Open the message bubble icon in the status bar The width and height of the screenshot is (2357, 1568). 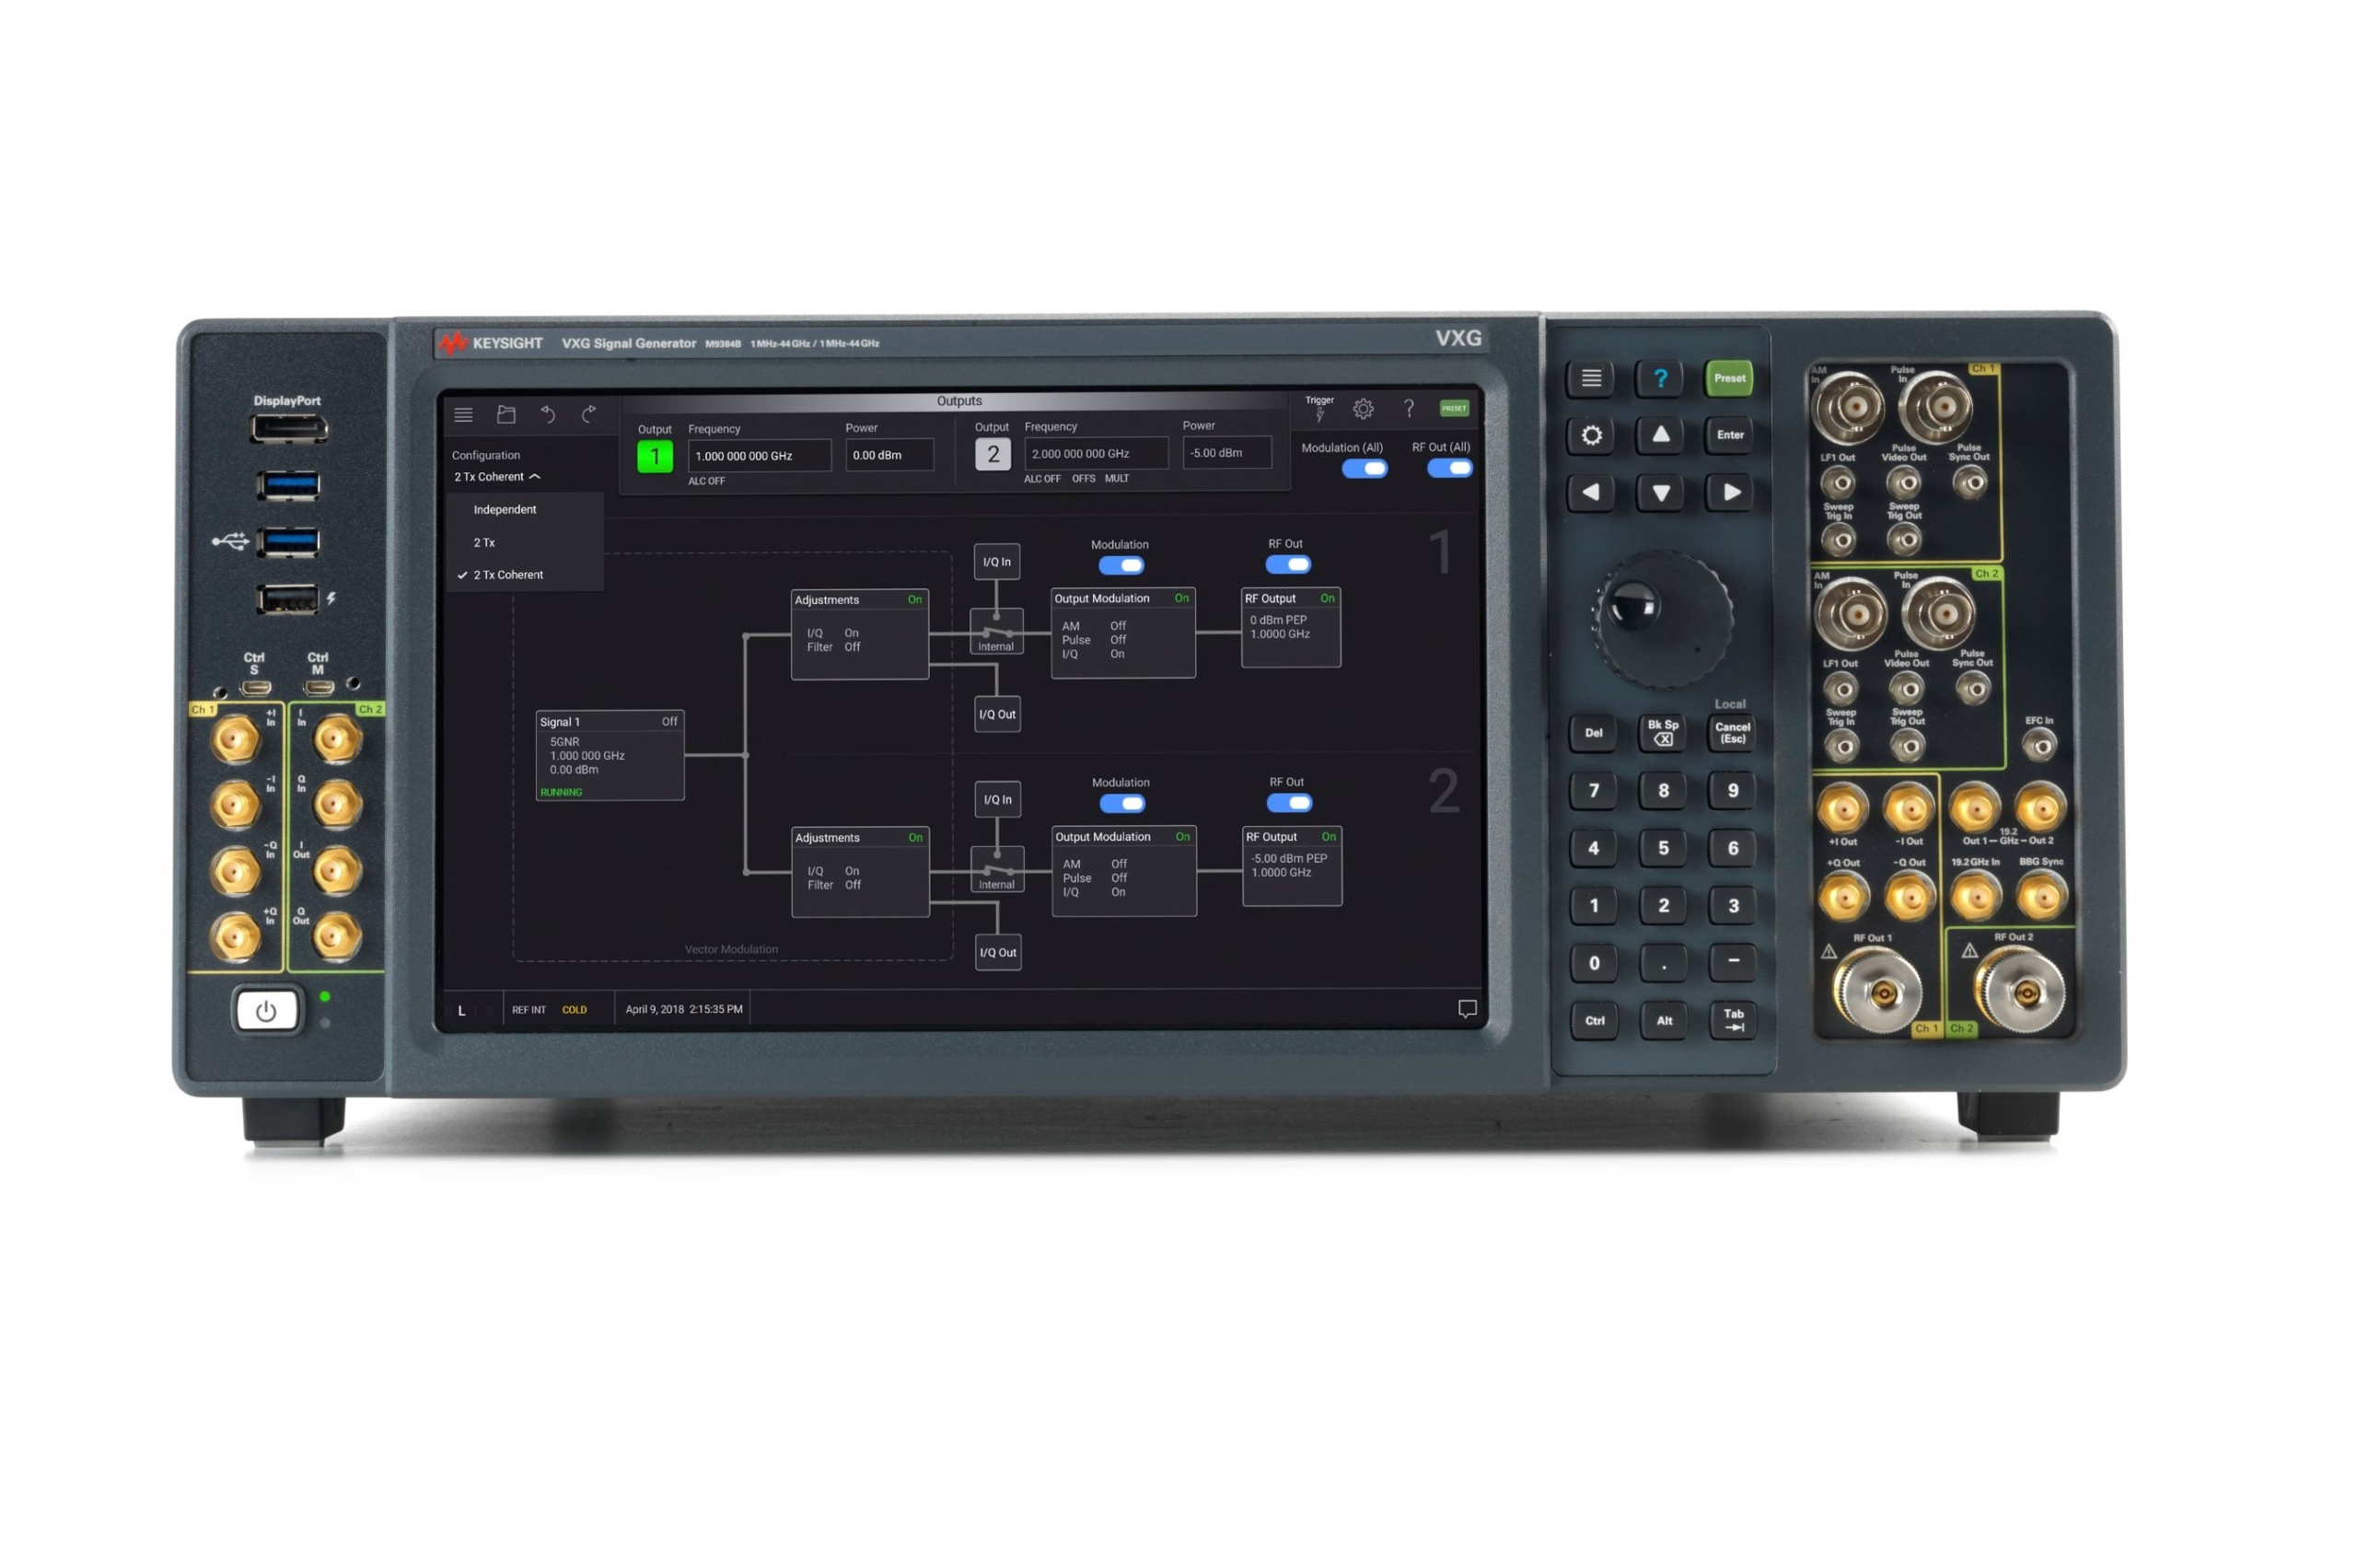click(x=1466, y=1008)
